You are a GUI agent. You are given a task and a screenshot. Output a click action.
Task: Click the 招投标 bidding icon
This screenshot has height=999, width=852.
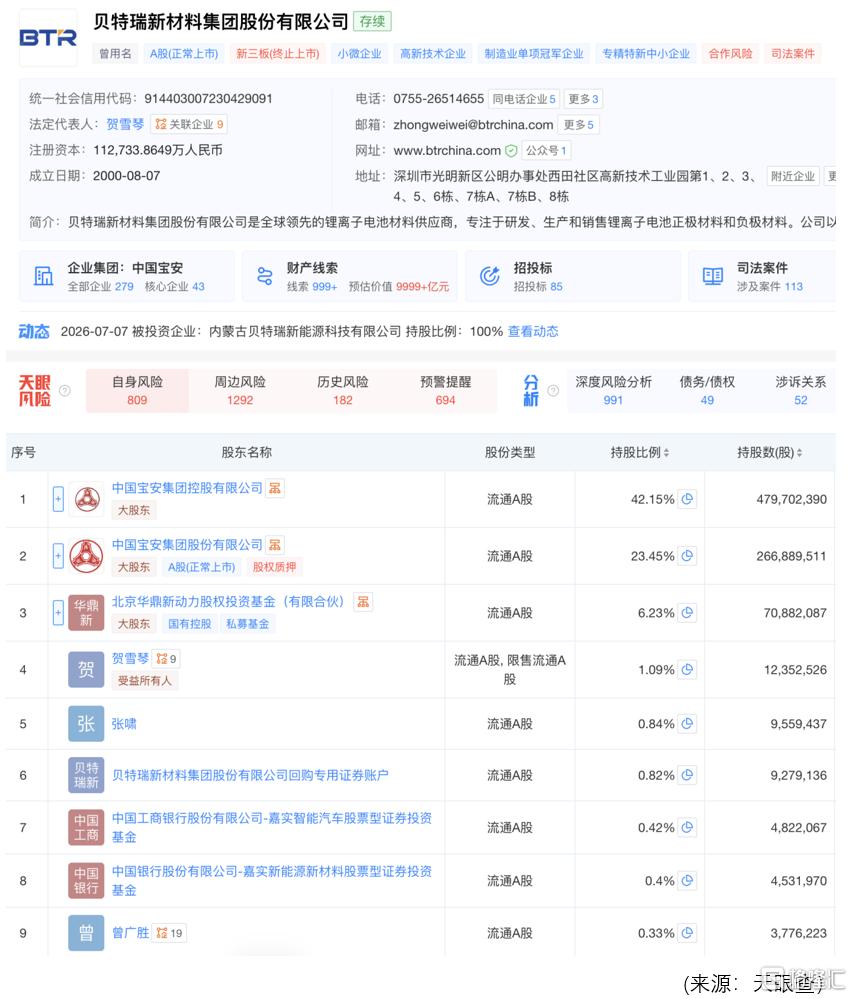click(489, 276)
